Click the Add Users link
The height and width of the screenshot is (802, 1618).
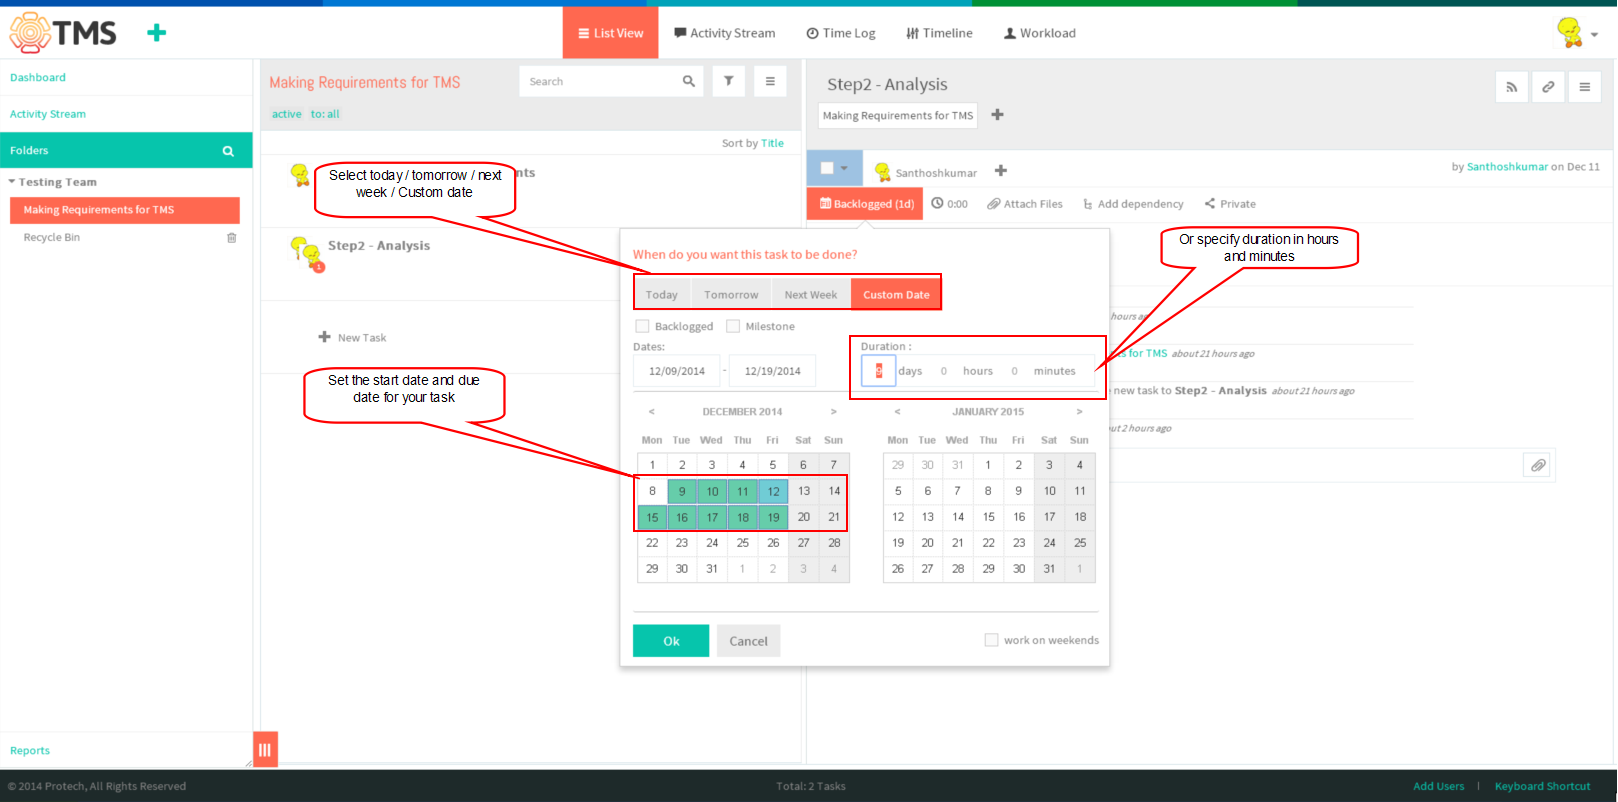point(1438,786)
